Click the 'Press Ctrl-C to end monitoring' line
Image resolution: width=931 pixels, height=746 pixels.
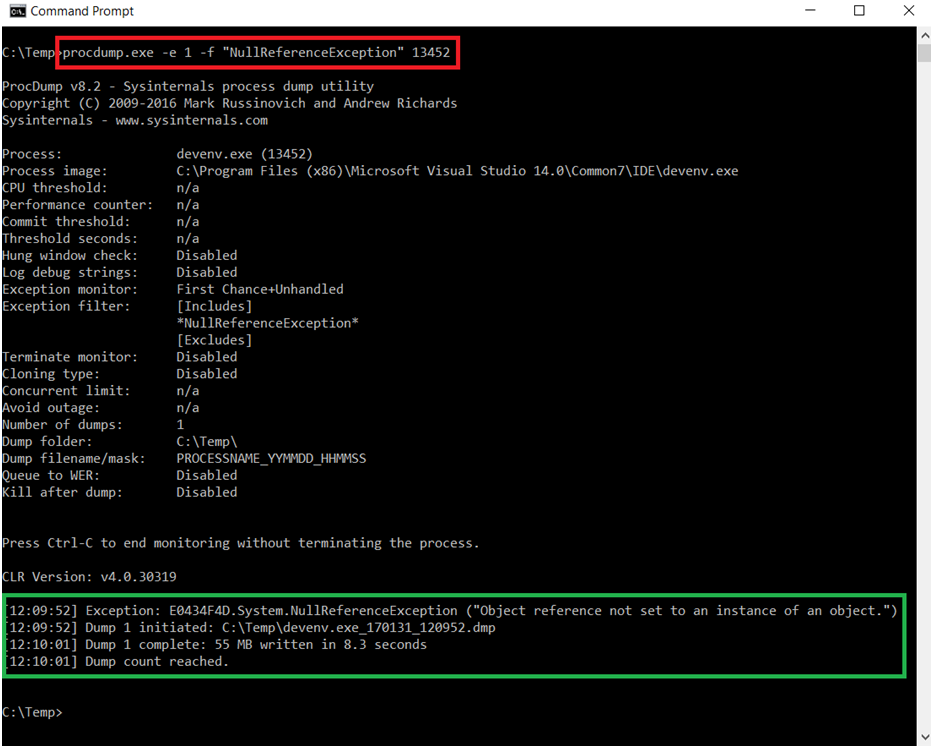[240, 543]
